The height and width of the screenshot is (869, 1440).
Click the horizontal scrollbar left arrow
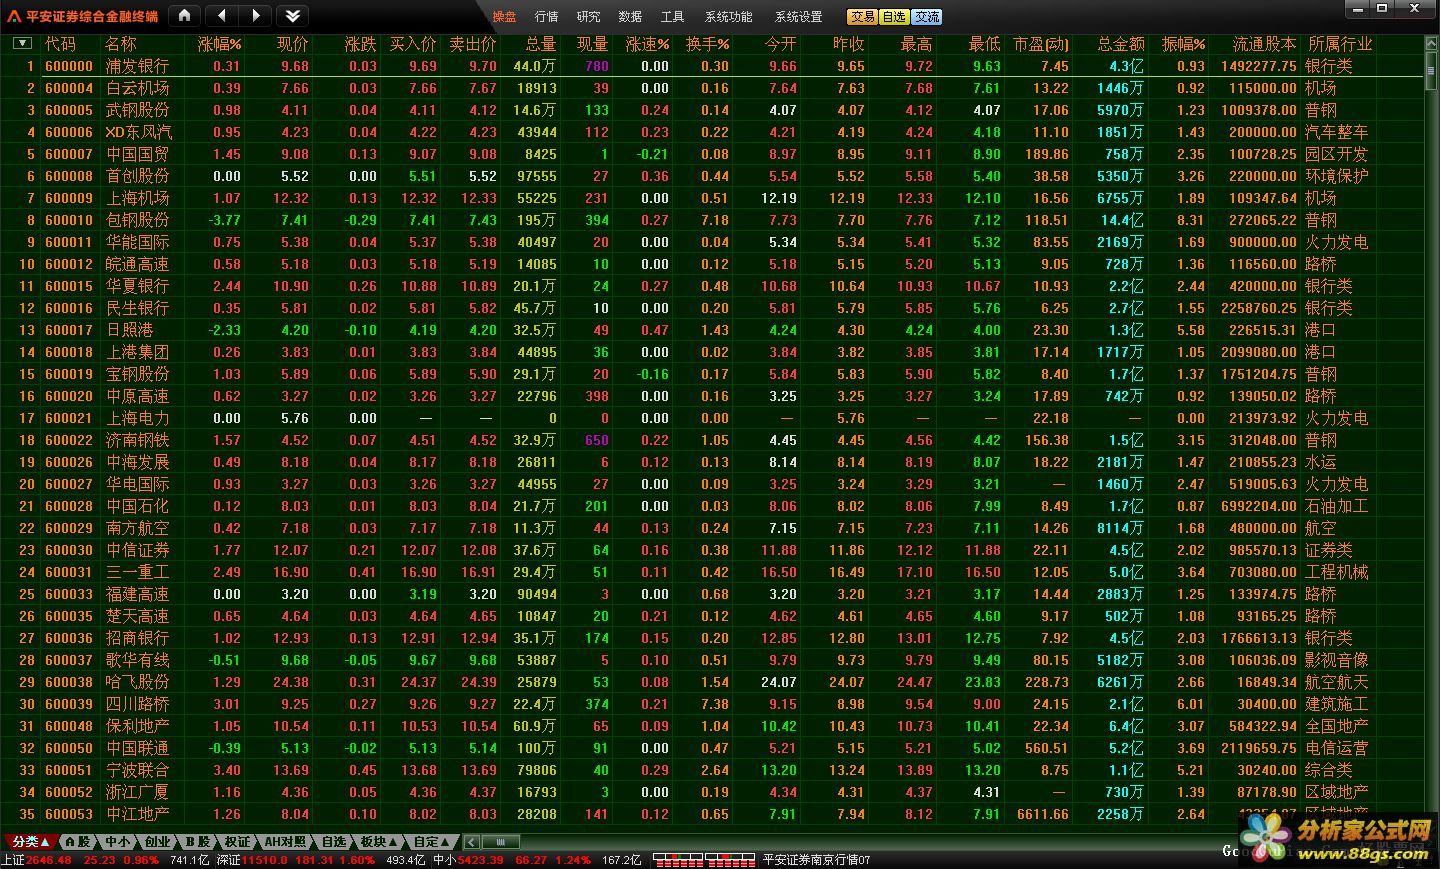click(471, 842)
